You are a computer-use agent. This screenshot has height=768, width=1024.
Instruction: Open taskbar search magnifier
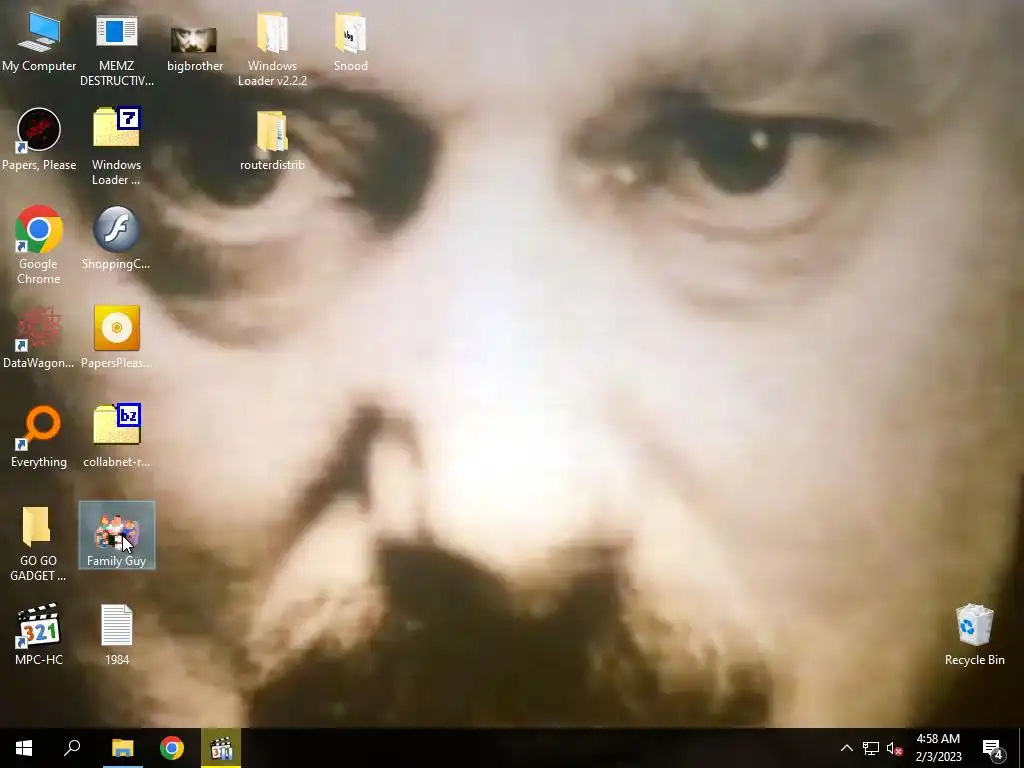pyautogui.click(x=72, y=748)
